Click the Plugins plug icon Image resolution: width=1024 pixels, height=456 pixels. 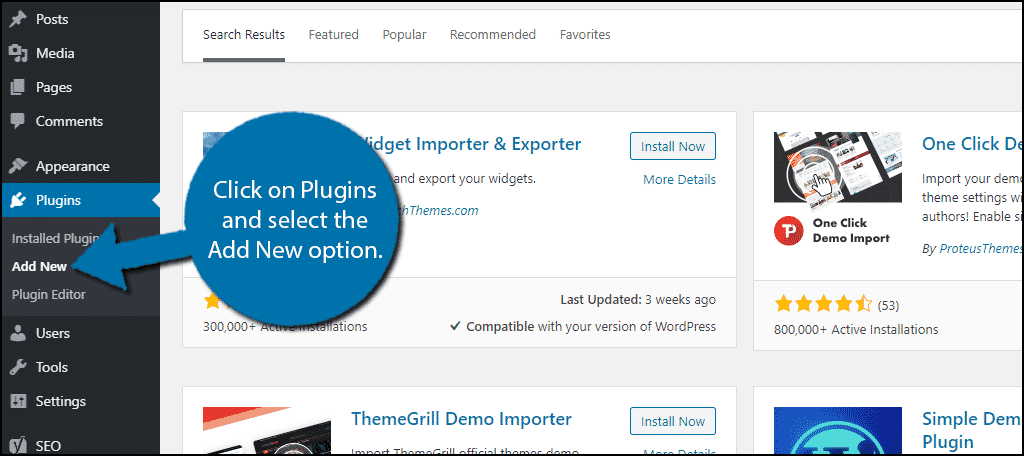(18, 200)
